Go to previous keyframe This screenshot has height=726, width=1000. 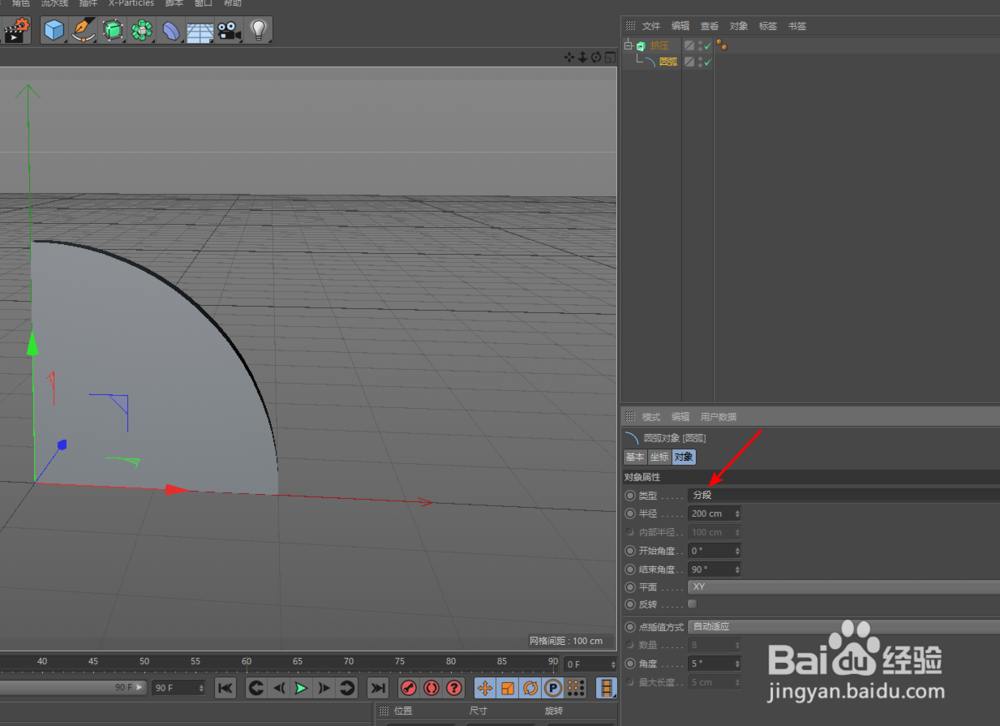tap(256, 688)
